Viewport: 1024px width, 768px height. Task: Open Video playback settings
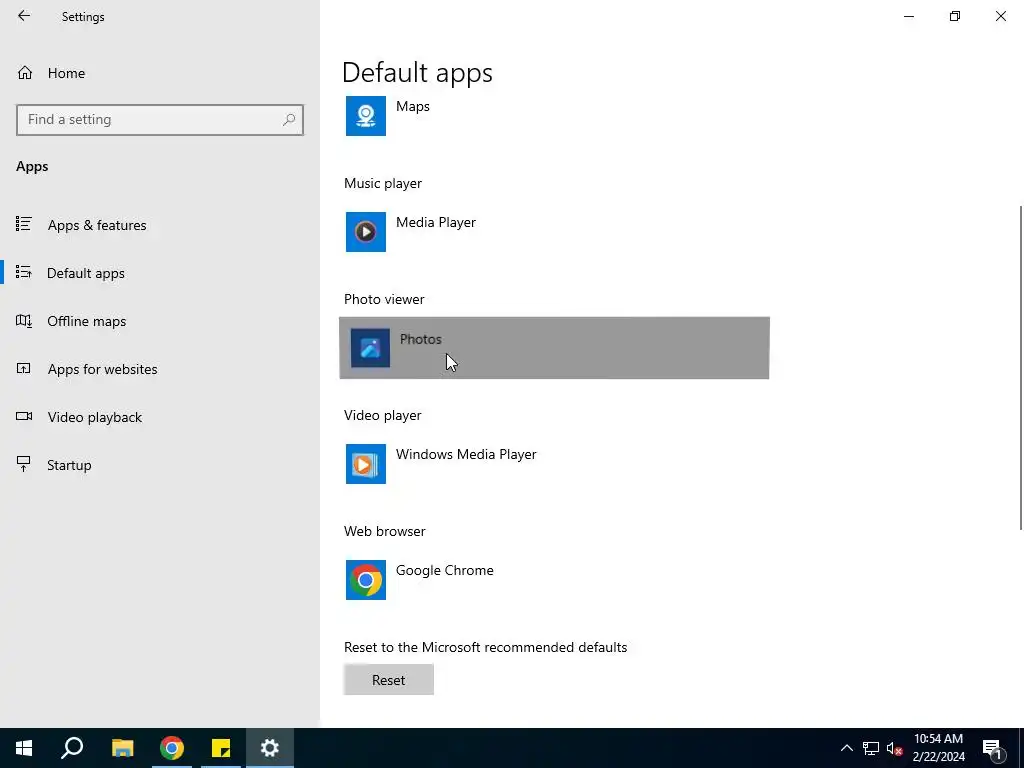pos(159,417)
